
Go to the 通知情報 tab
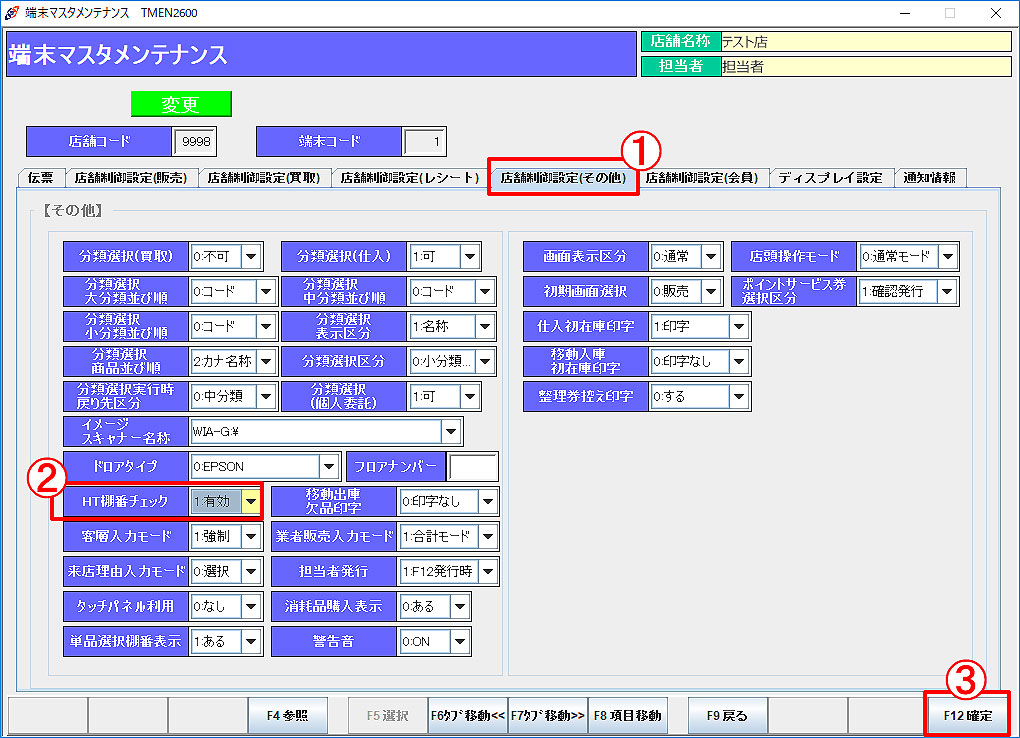929,178
